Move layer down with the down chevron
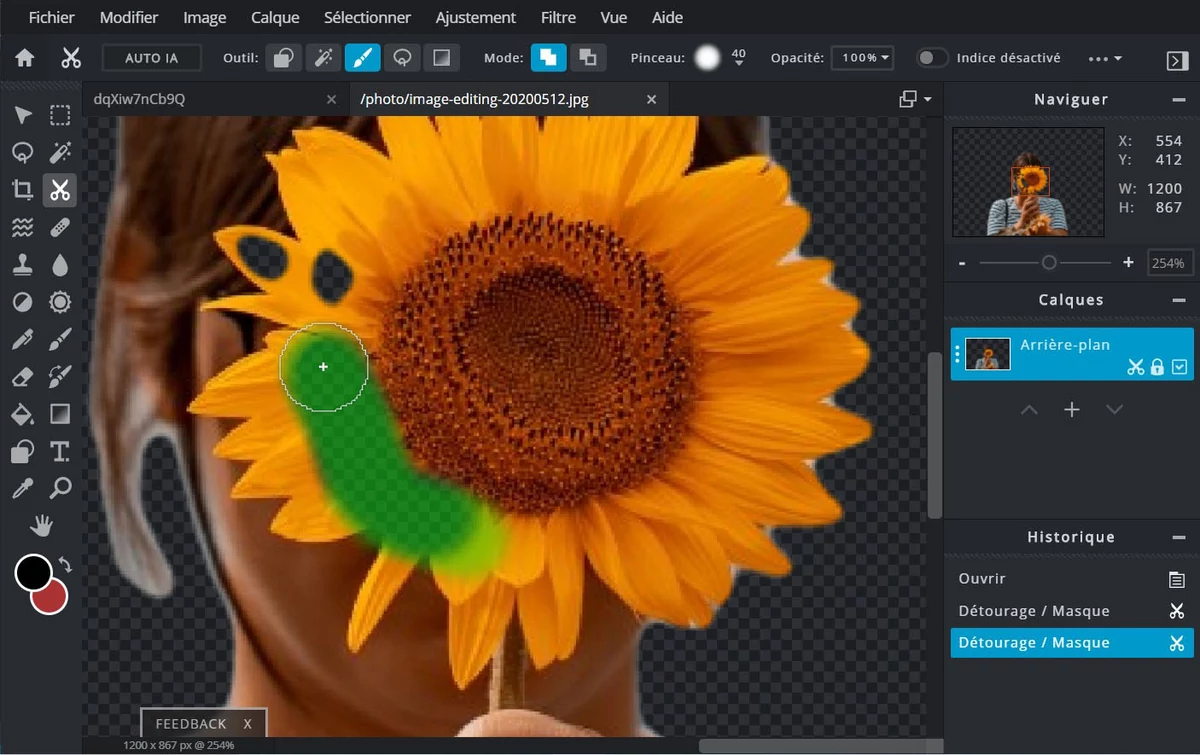 pos(1115,410)
